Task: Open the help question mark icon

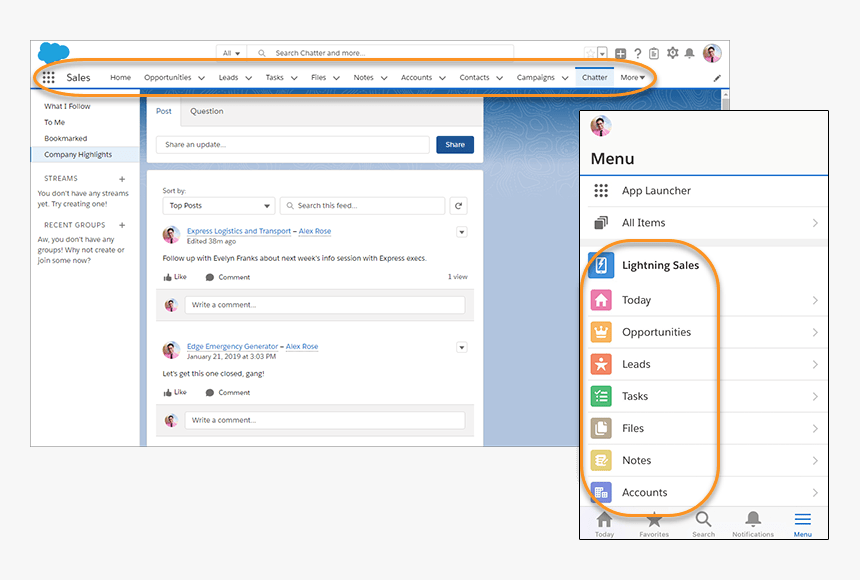Action: coord(637,53)
